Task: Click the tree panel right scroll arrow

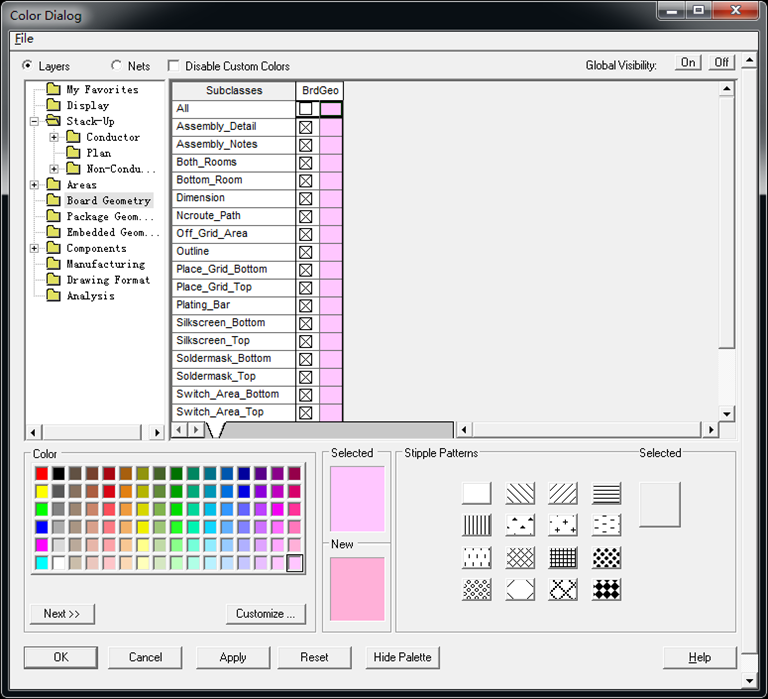Action: click(156, 432)
